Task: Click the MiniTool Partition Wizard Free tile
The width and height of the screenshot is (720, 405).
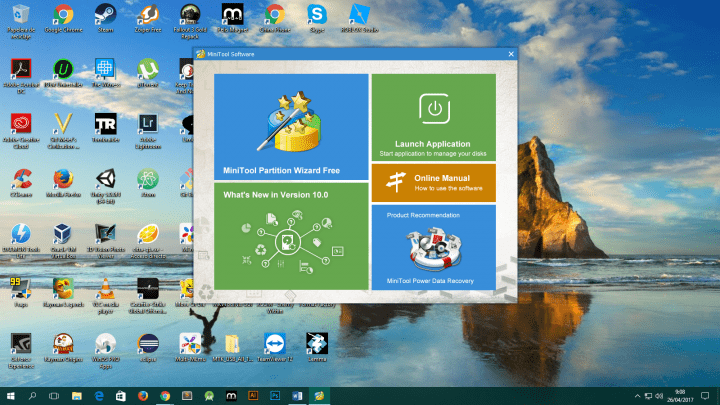Action: pos(291,127)
